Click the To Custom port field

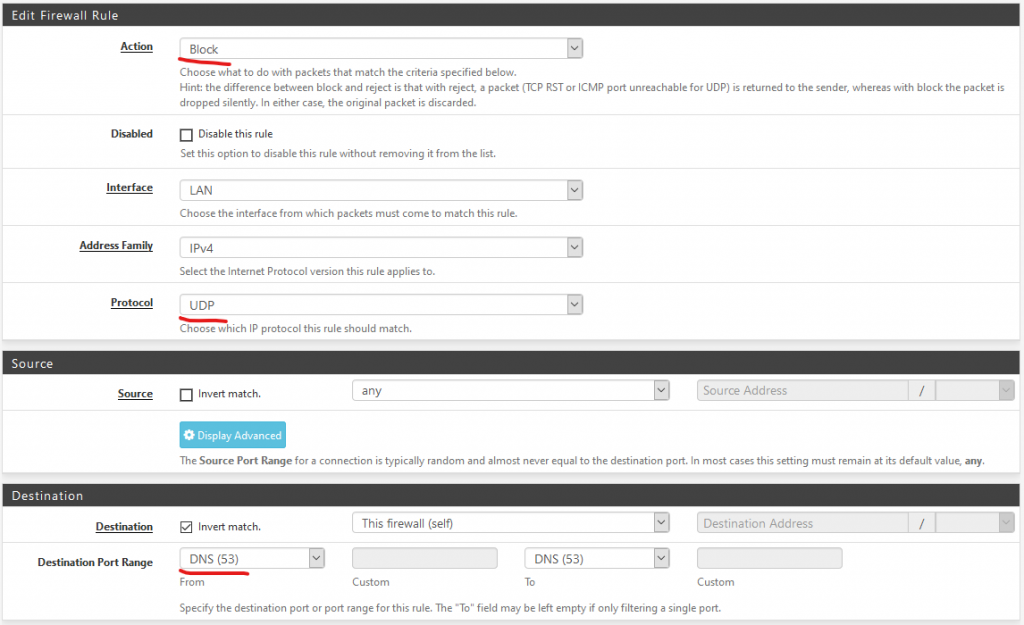pyautogui.click(x=769, y=558)
